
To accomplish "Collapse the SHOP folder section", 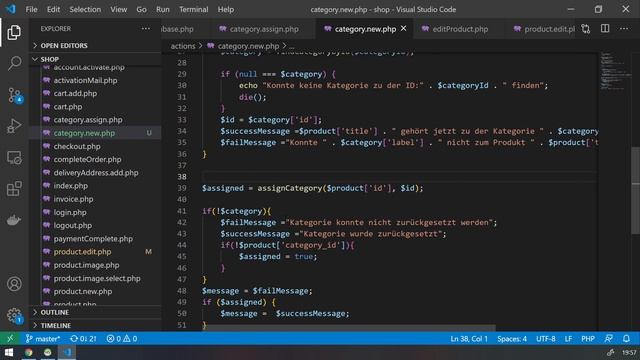I will (x=95, y=59).
